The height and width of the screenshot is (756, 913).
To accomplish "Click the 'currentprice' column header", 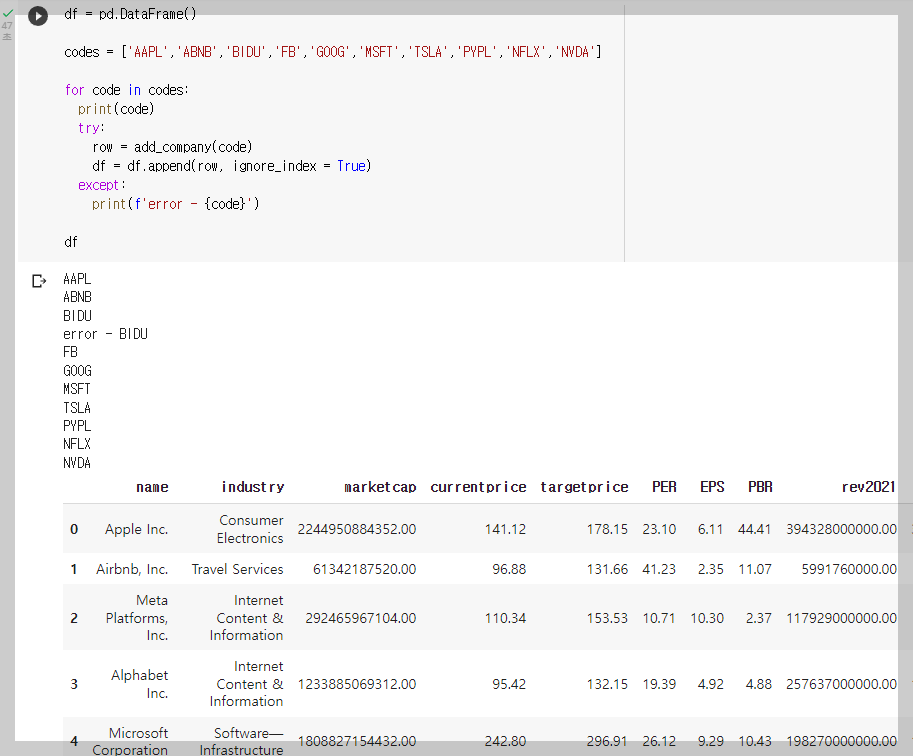I will click(478, 487).
